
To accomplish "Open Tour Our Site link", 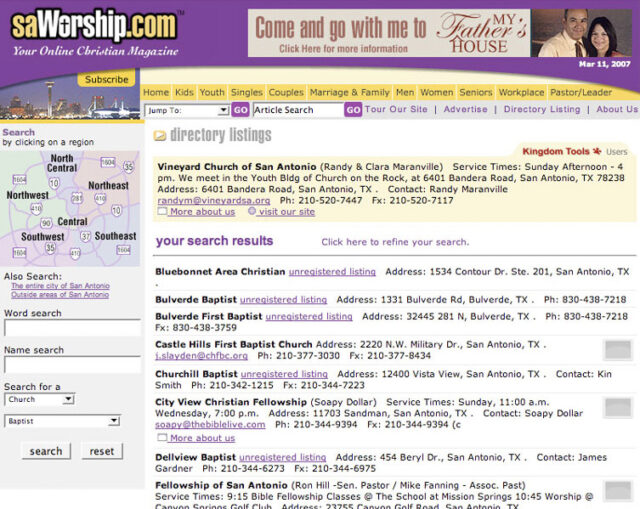I will [396, 109].
